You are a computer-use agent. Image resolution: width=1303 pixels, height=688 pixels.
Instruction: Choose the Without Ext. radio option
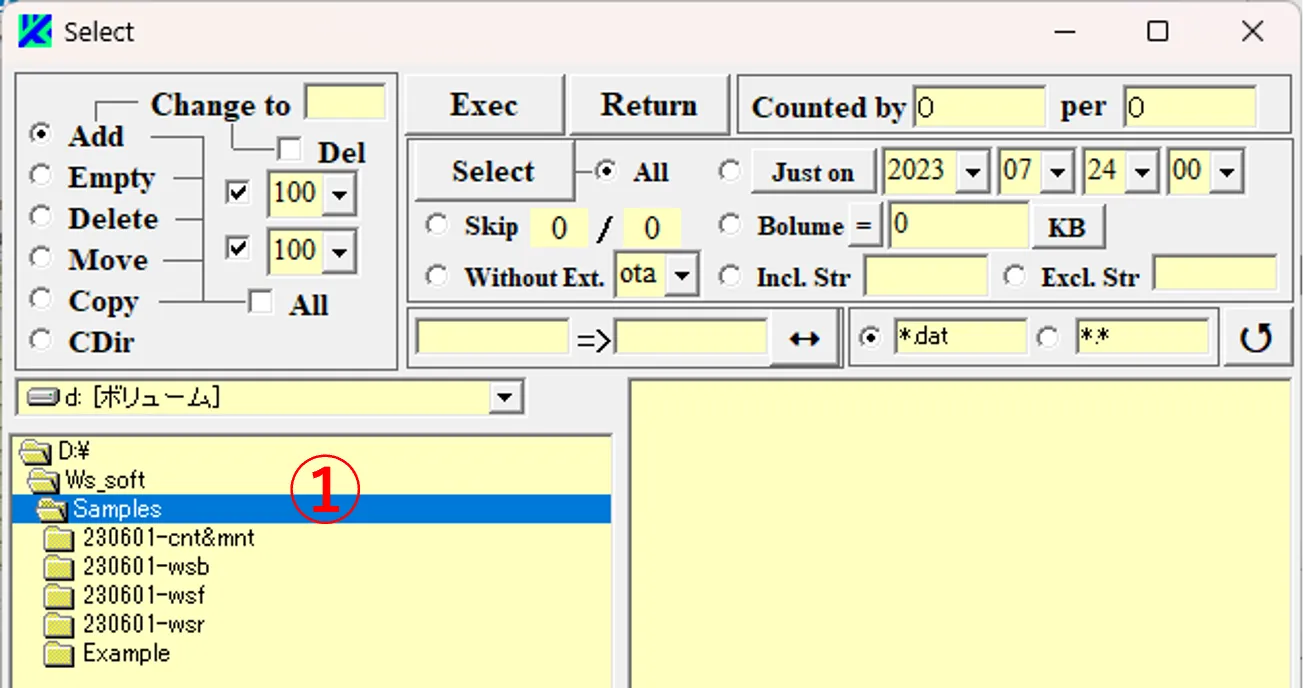[437, 275]
